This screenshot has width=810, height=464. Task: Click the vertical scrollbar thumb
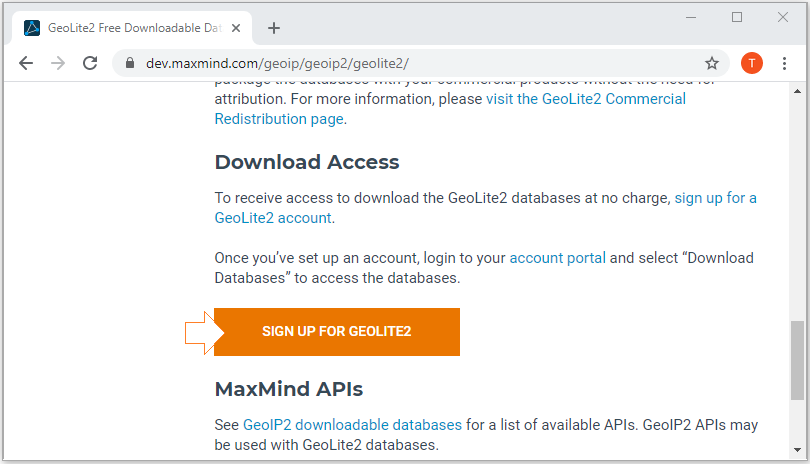[797, 360]
